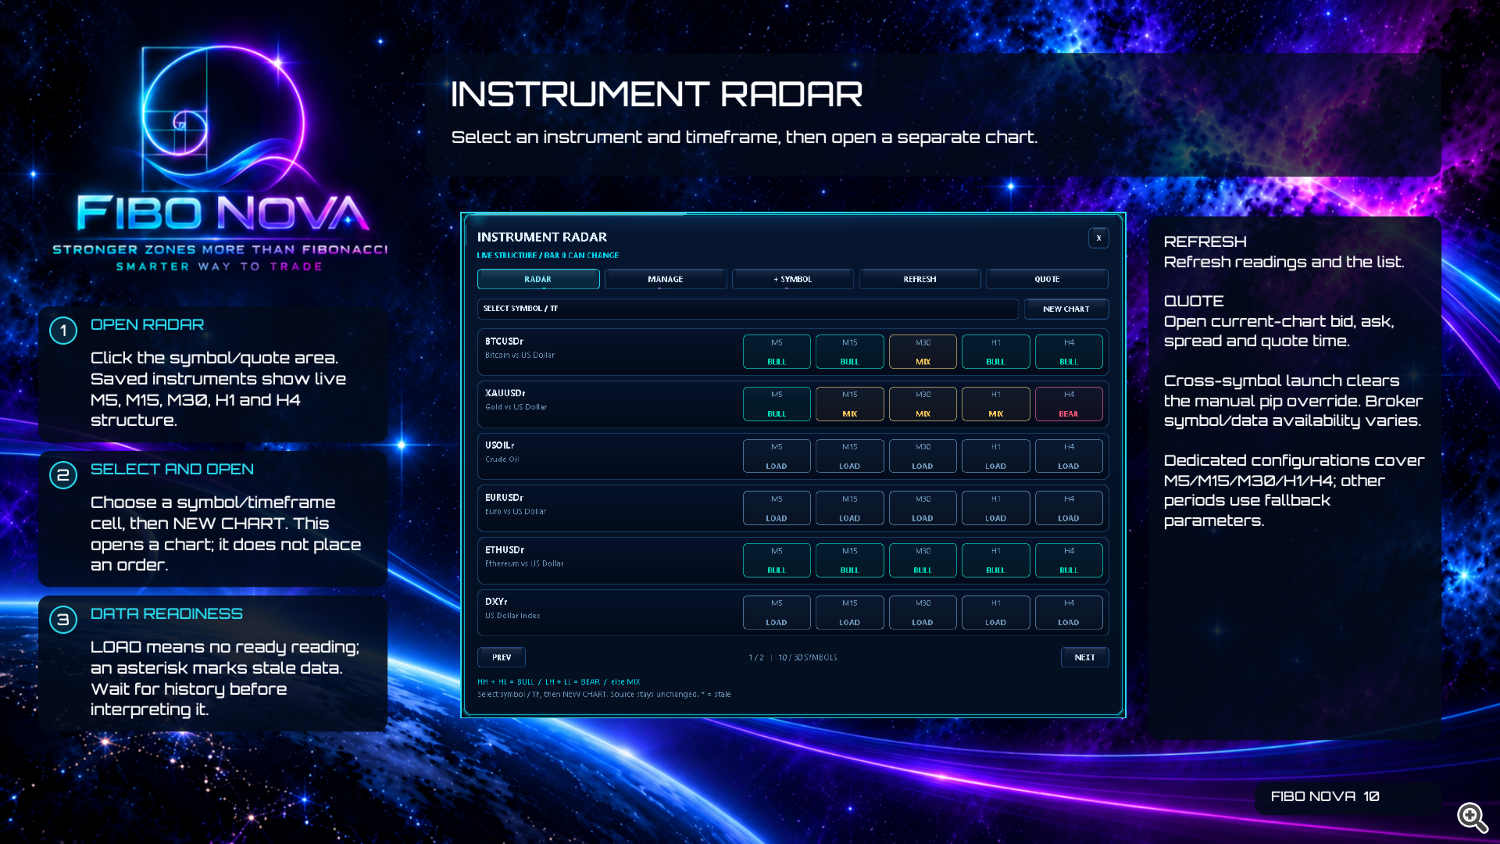Select XAUUSDr H4 BEAR cell

coord(1069,404)
